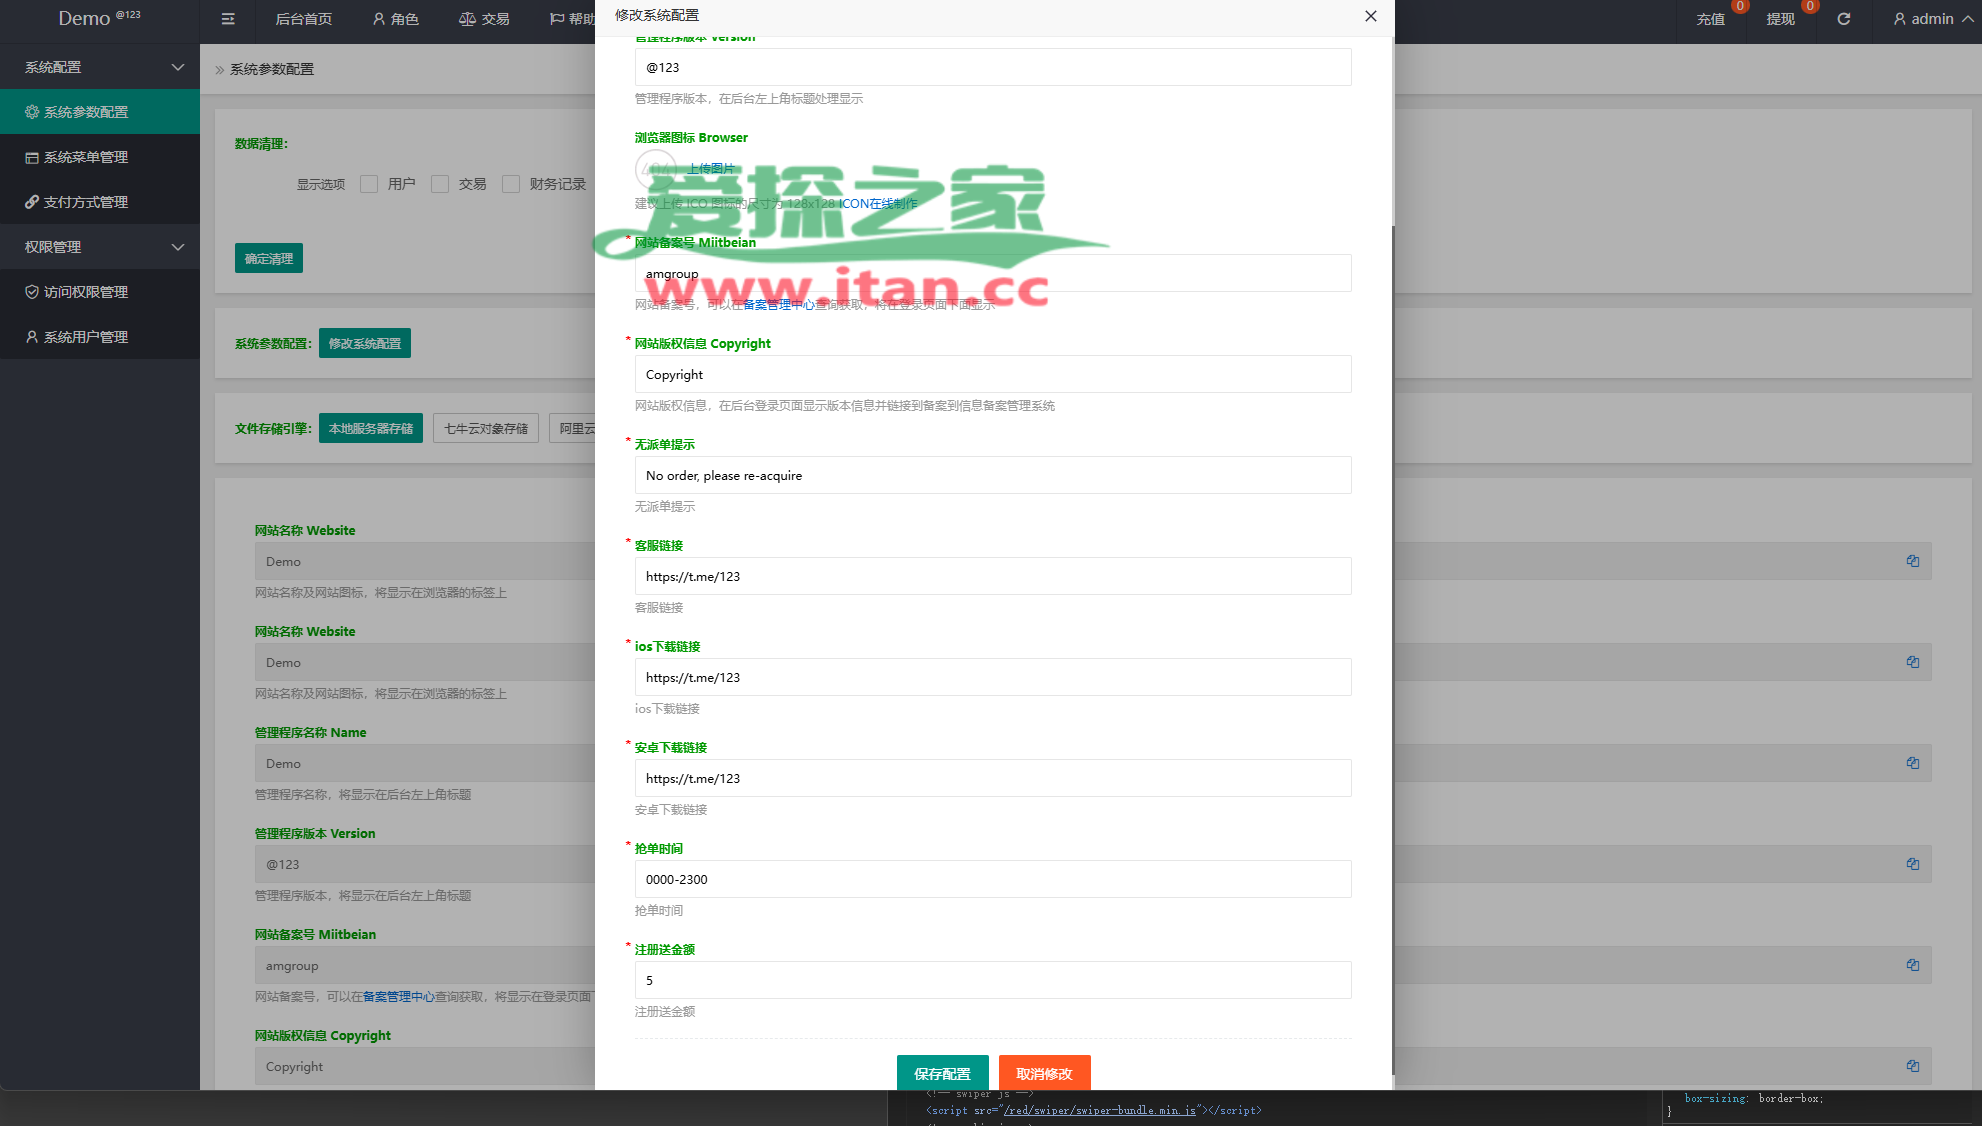Open the admin user dropdown
This screenshot has height=1126, width=1982.
(x=1932, y=19)
